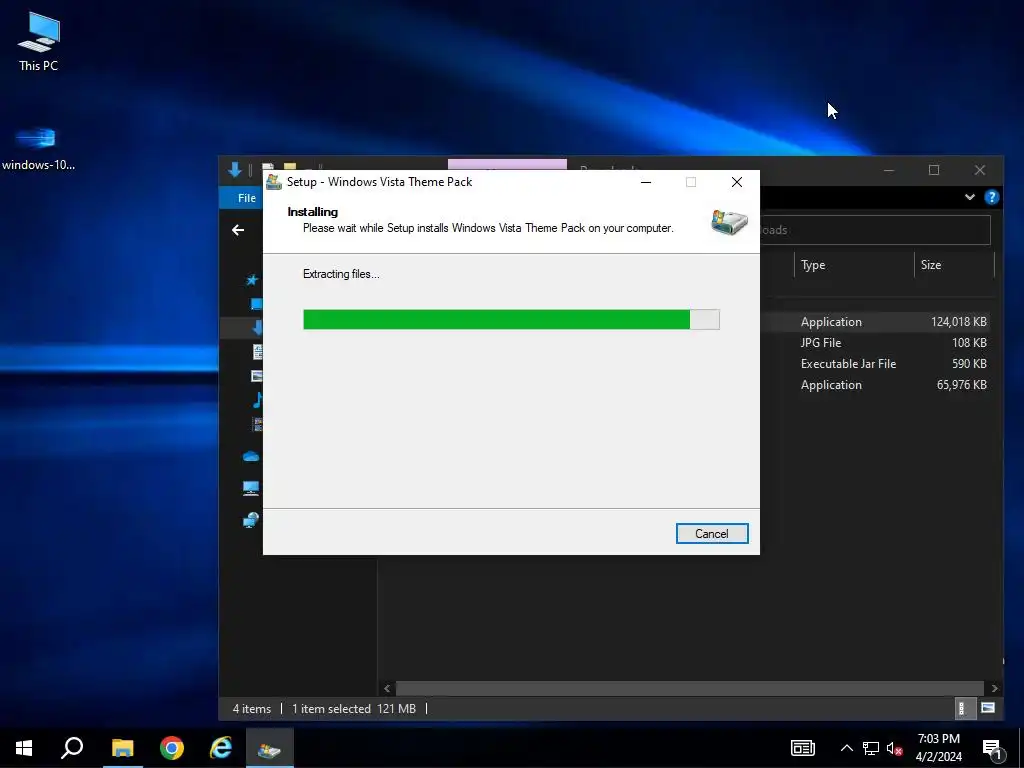This screenshot has width=1024, height=768.
Task: Launch Google Chrome from the taskbar
Action: pyautogui.click(x=172, y=748)
